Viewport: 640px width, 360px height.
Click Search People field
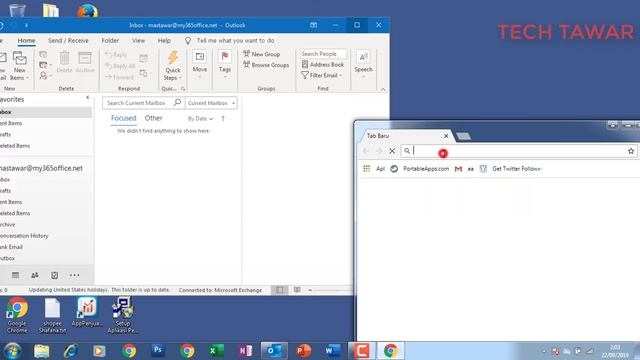coord(323,53)
